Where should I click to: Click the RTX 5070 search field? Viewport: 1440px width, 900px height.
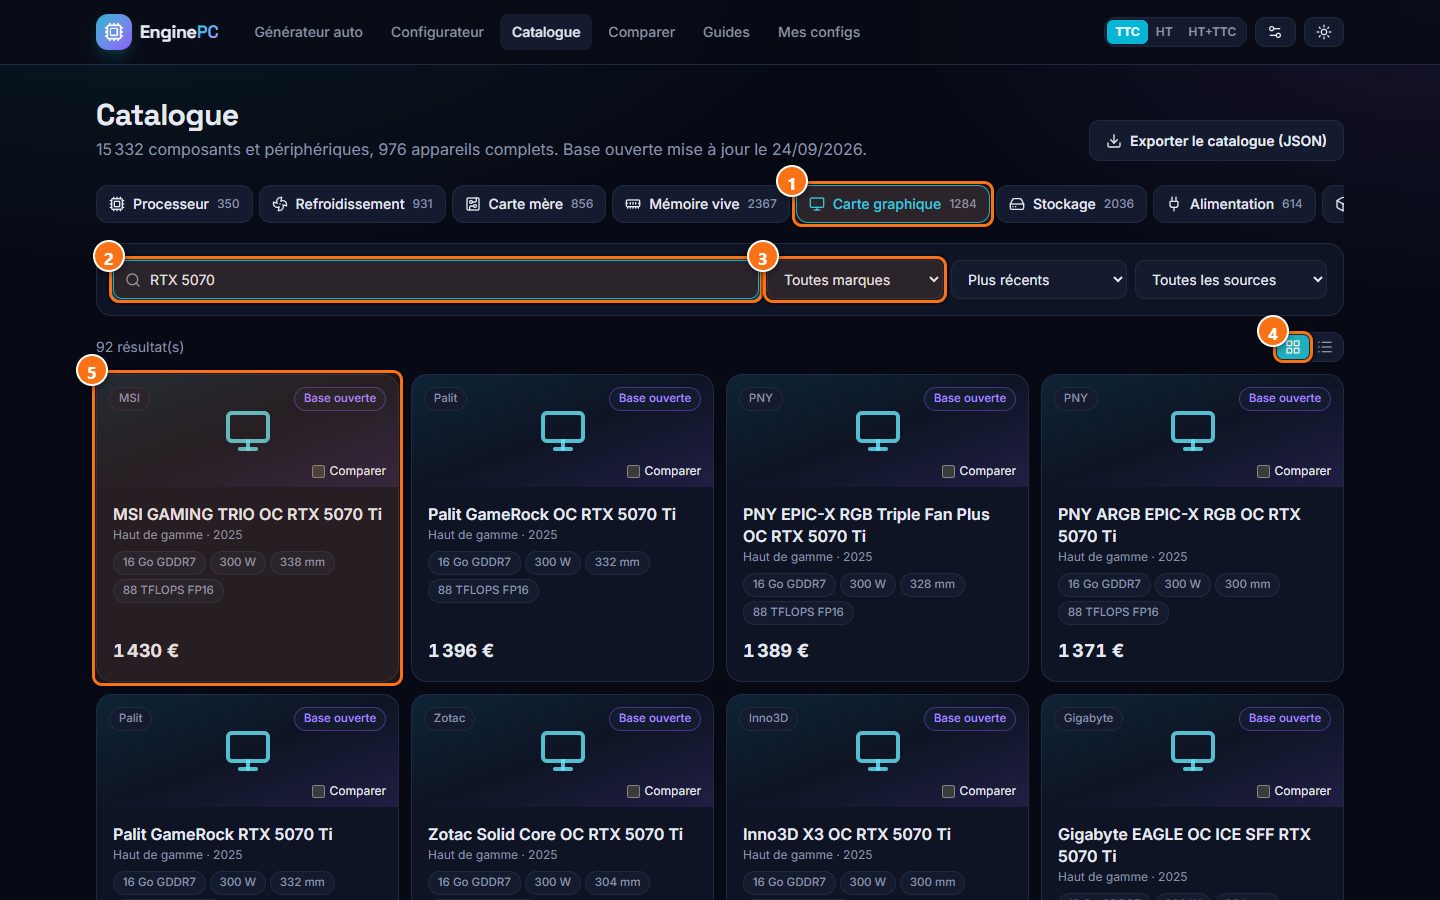pyautogui.click(x=436, y=280)
